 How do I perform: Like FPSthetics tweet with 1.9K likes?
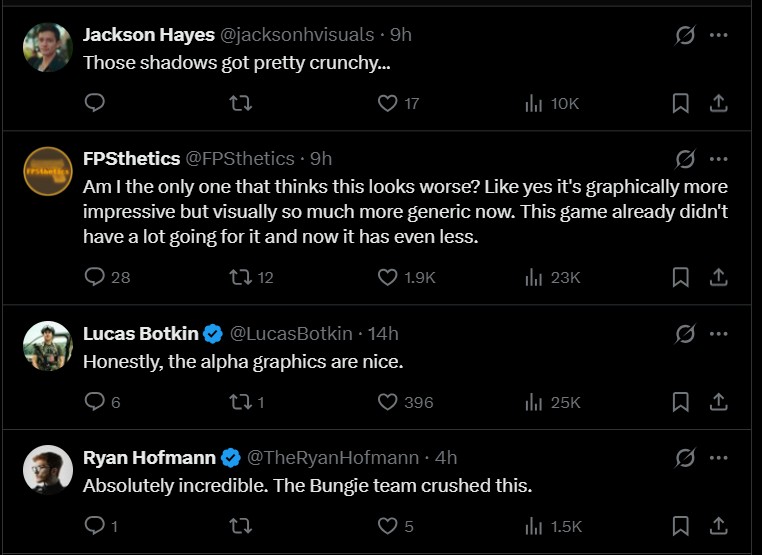[388, 277]
